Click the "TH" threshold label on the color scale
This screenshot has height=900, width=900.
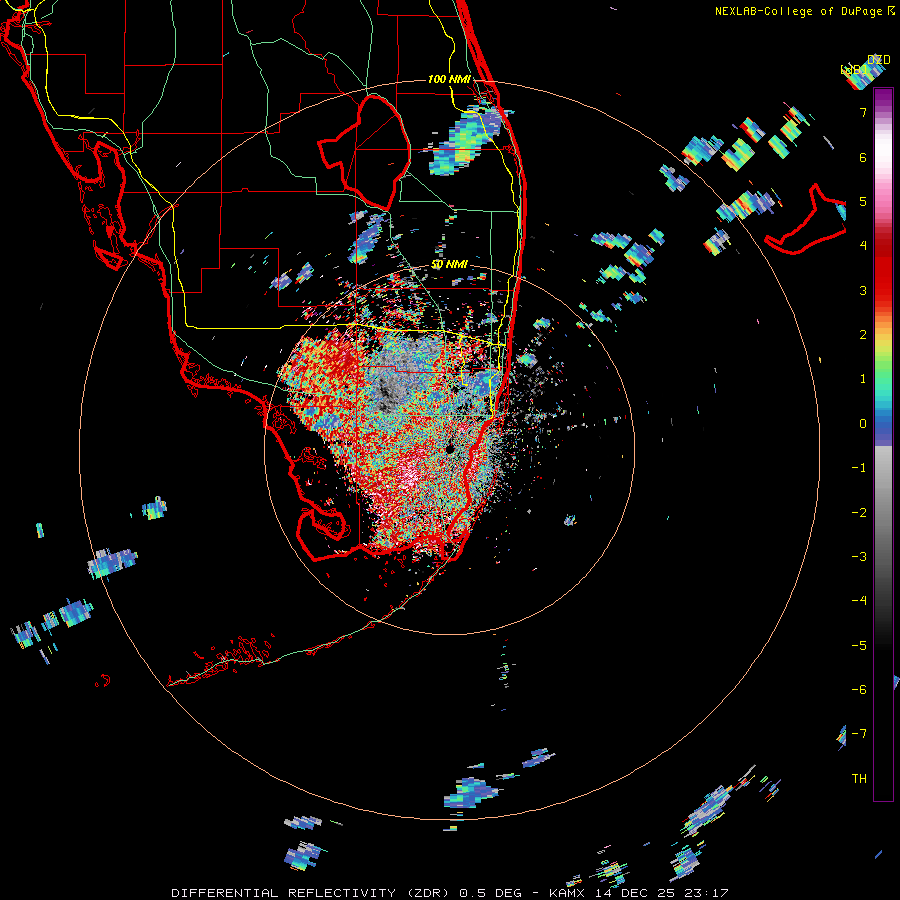(x=859, y=779)
